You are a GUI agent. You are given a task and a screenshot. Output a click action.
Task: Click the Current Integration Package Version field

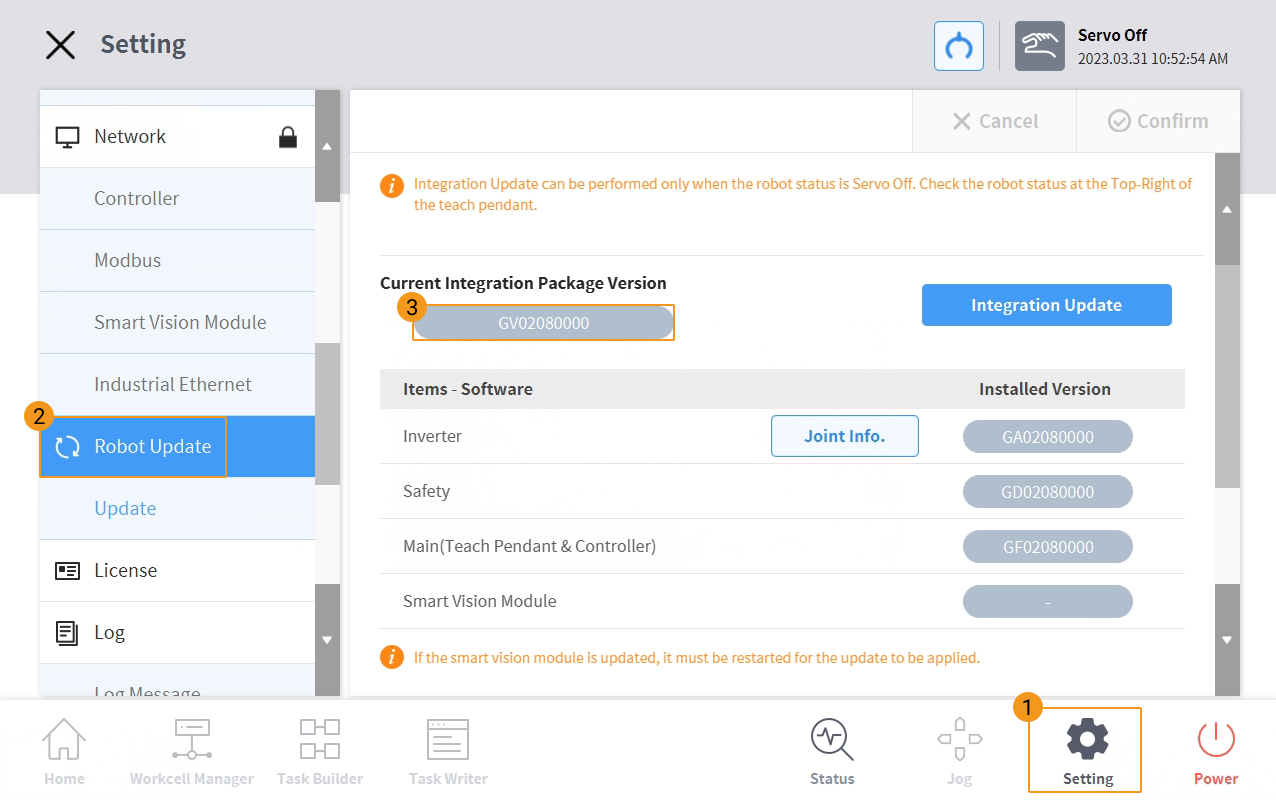point(544,323)
